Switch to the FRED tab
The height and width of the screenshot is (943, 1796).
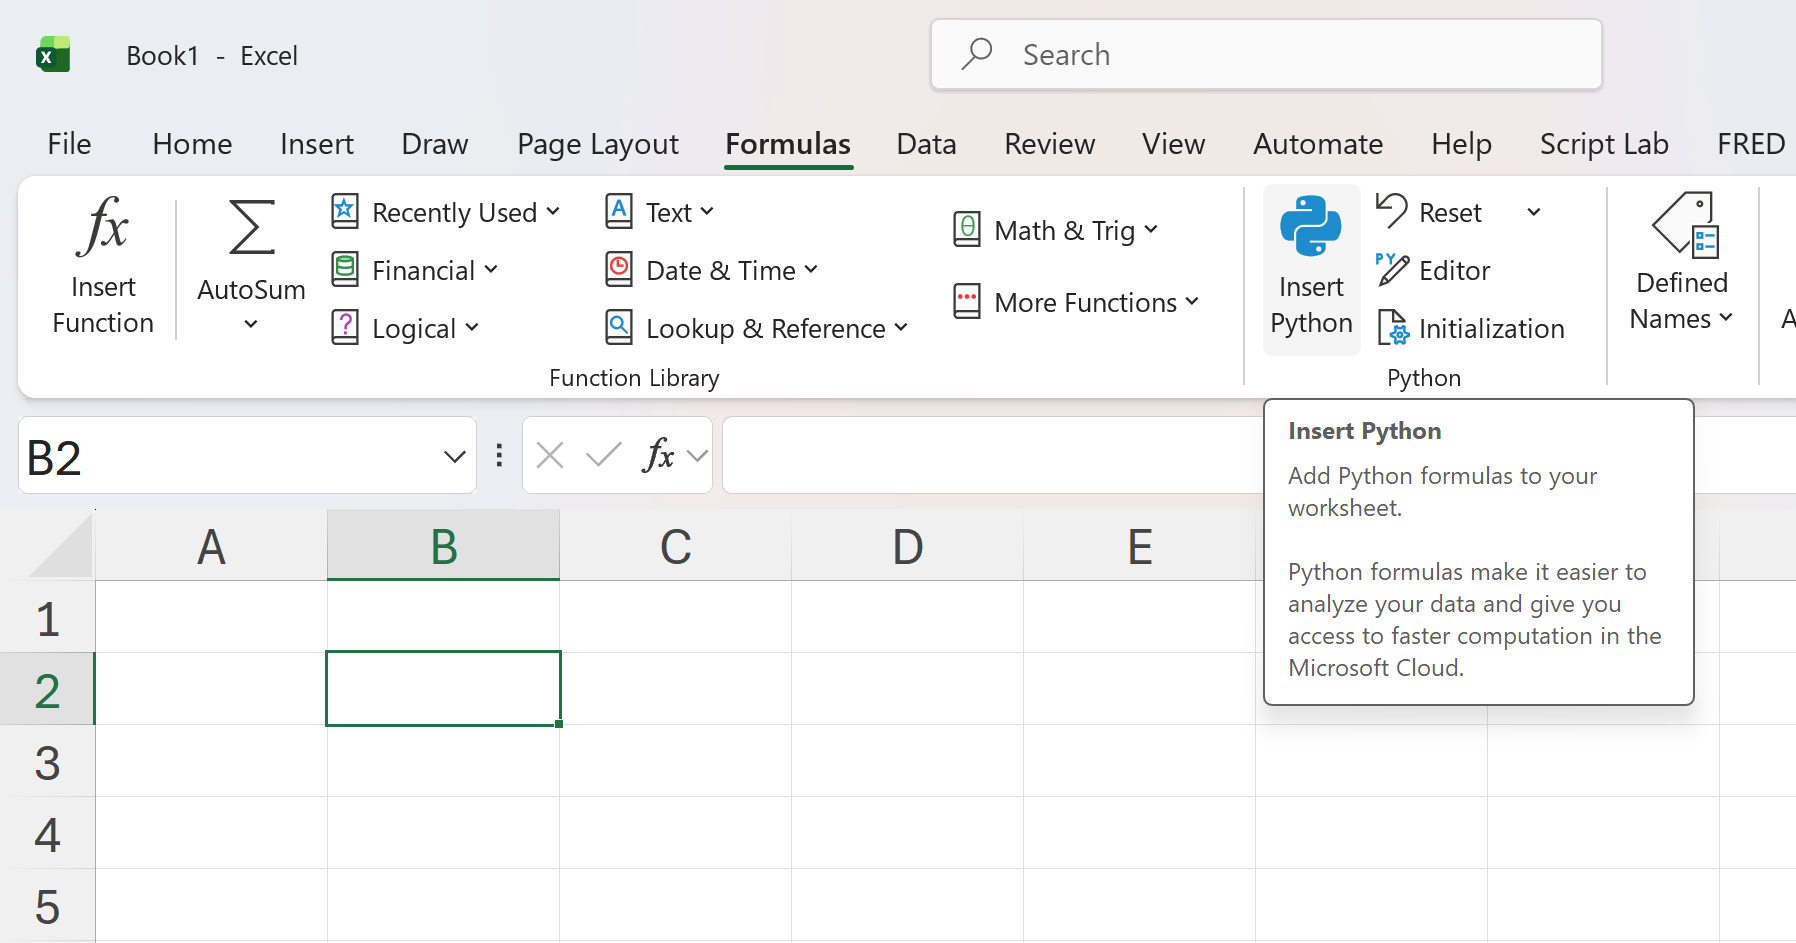pyautogui.click(x=1751, y=144)
